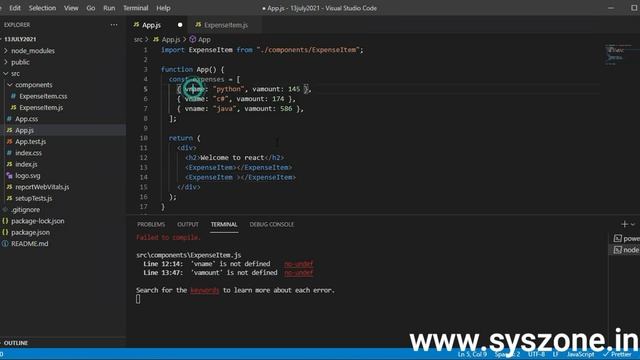Viewport: 640px width, 360px height.
Task: Click line number 10 in the gutter
Action: pos(144,138)
